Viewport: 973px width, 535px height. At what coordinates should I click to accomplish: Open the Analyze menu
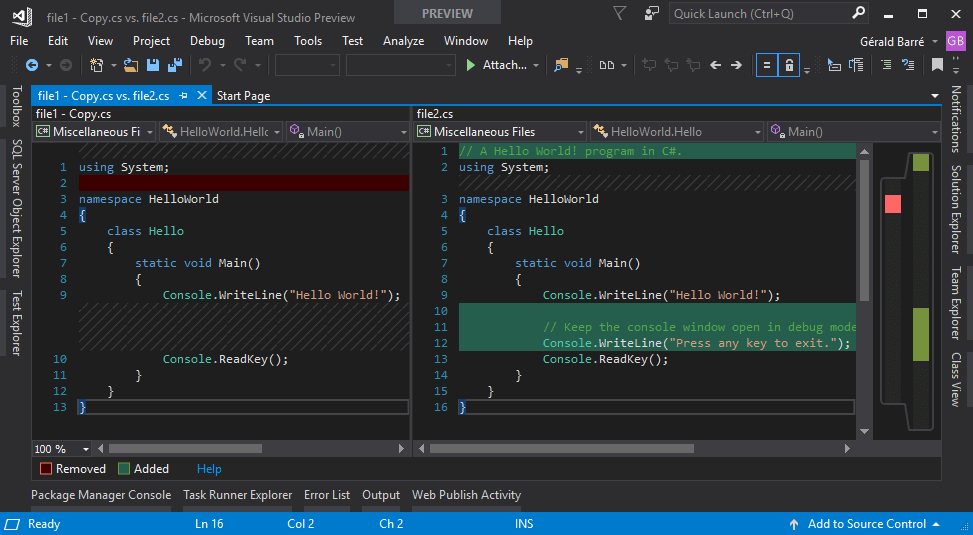click(403, 41)
